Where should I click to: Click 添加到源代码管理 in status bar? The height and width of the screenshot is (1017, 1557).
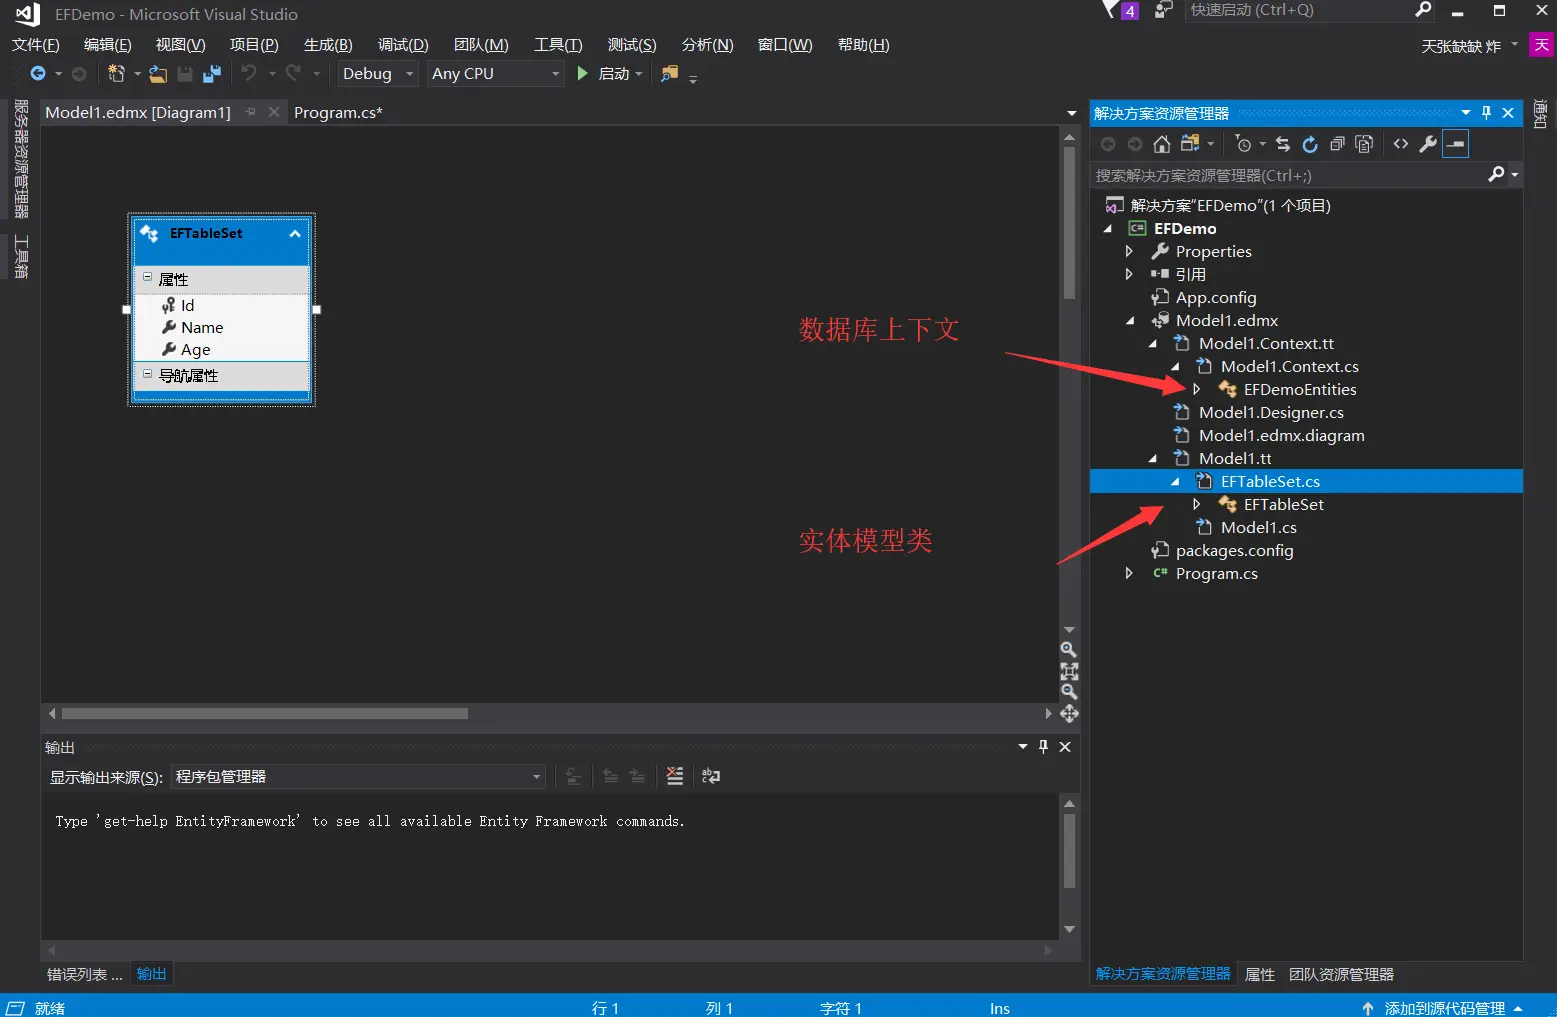tap(1444, 1008)
